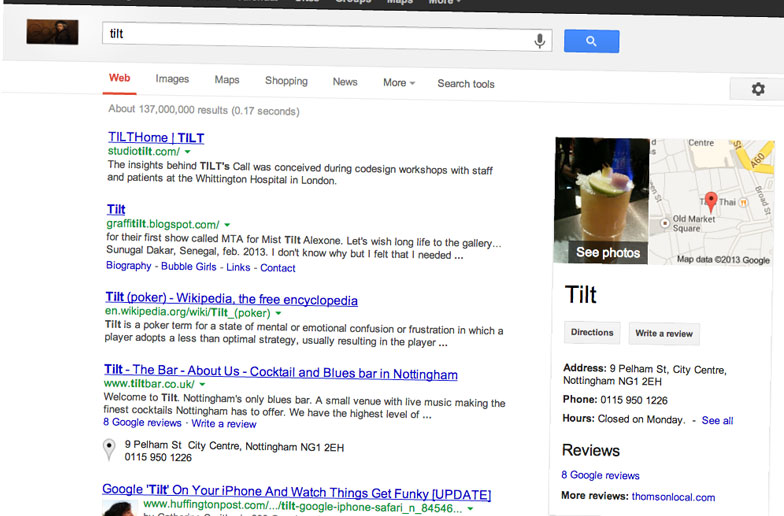The image size is (784, 516).
Task: Open the settings gear menu
Action: click(x=757, y=90)
